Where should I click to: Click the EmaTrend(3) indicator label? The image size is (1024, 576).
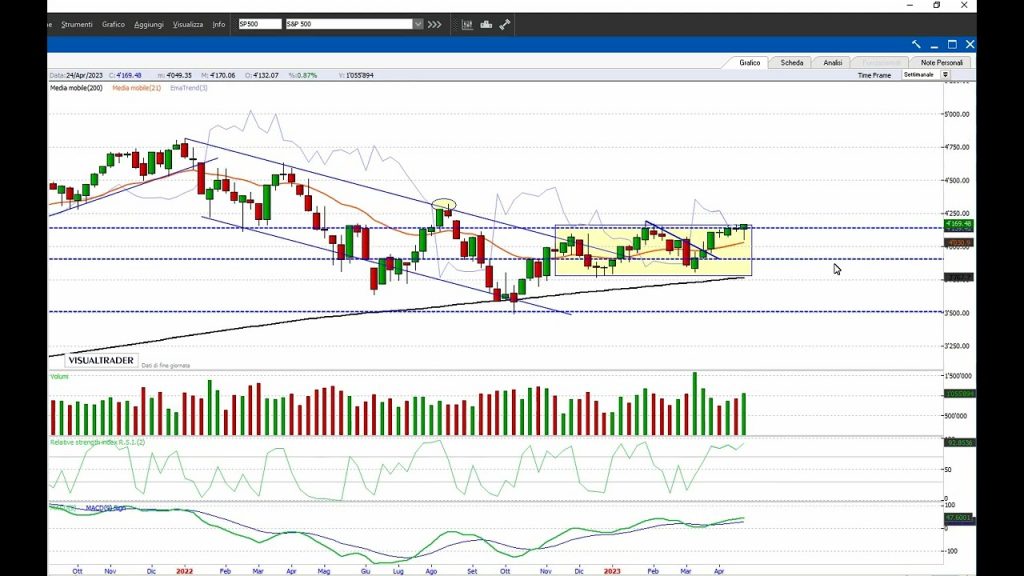189,88
